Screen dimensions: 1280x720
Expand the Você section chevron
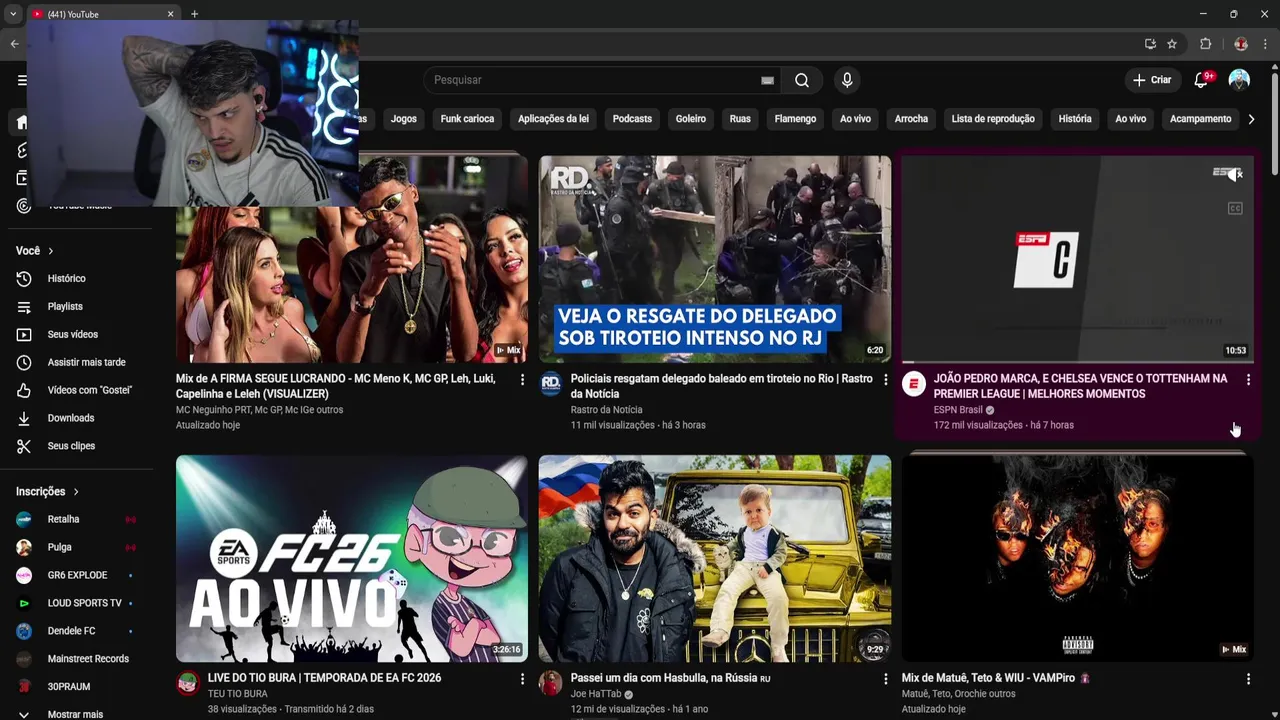[x=51, y=251]
